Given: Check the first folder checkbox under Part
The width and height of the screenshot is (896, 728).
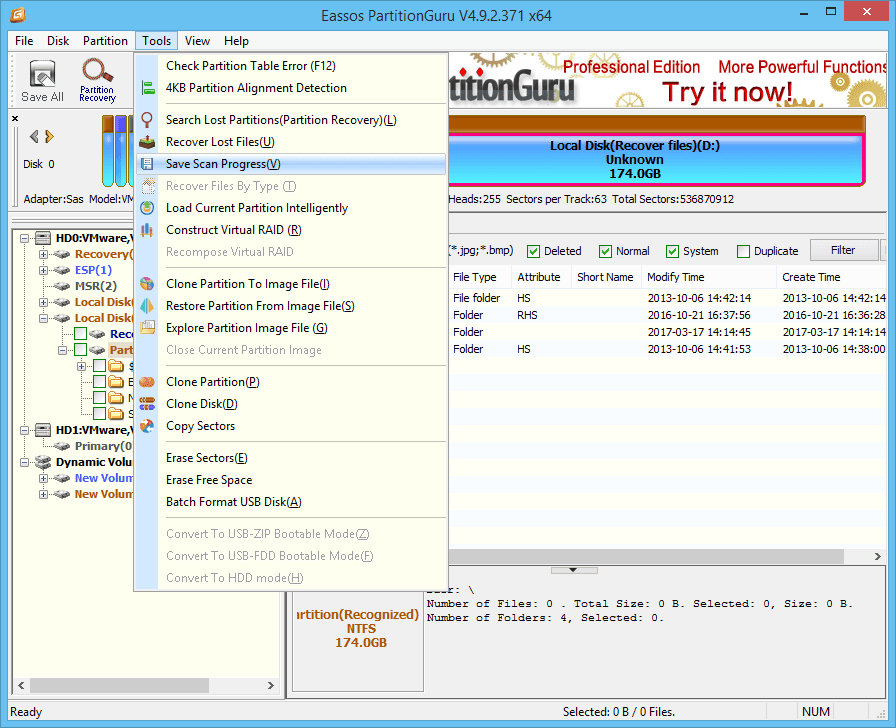Looking at the screenshot, I should 99,366.
